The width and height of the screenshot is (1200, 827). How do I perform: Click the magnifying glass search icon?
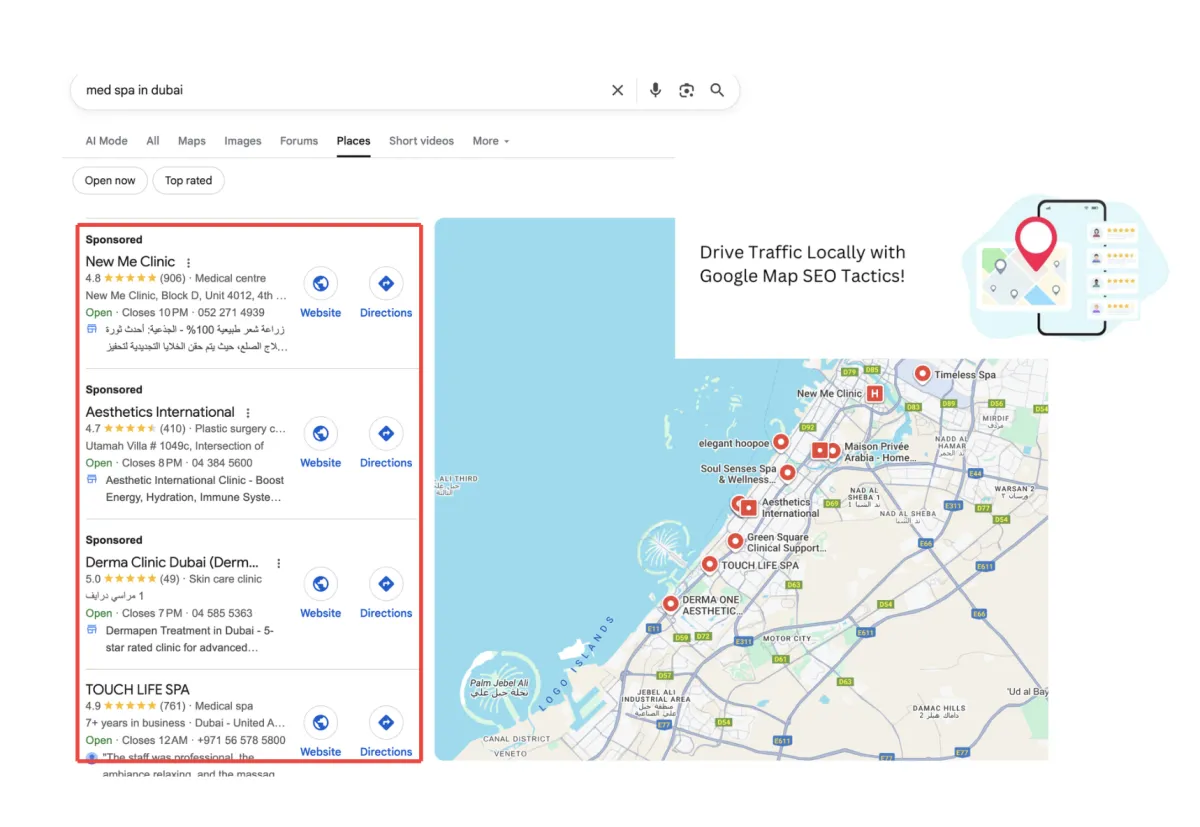(x=717, y=90)
